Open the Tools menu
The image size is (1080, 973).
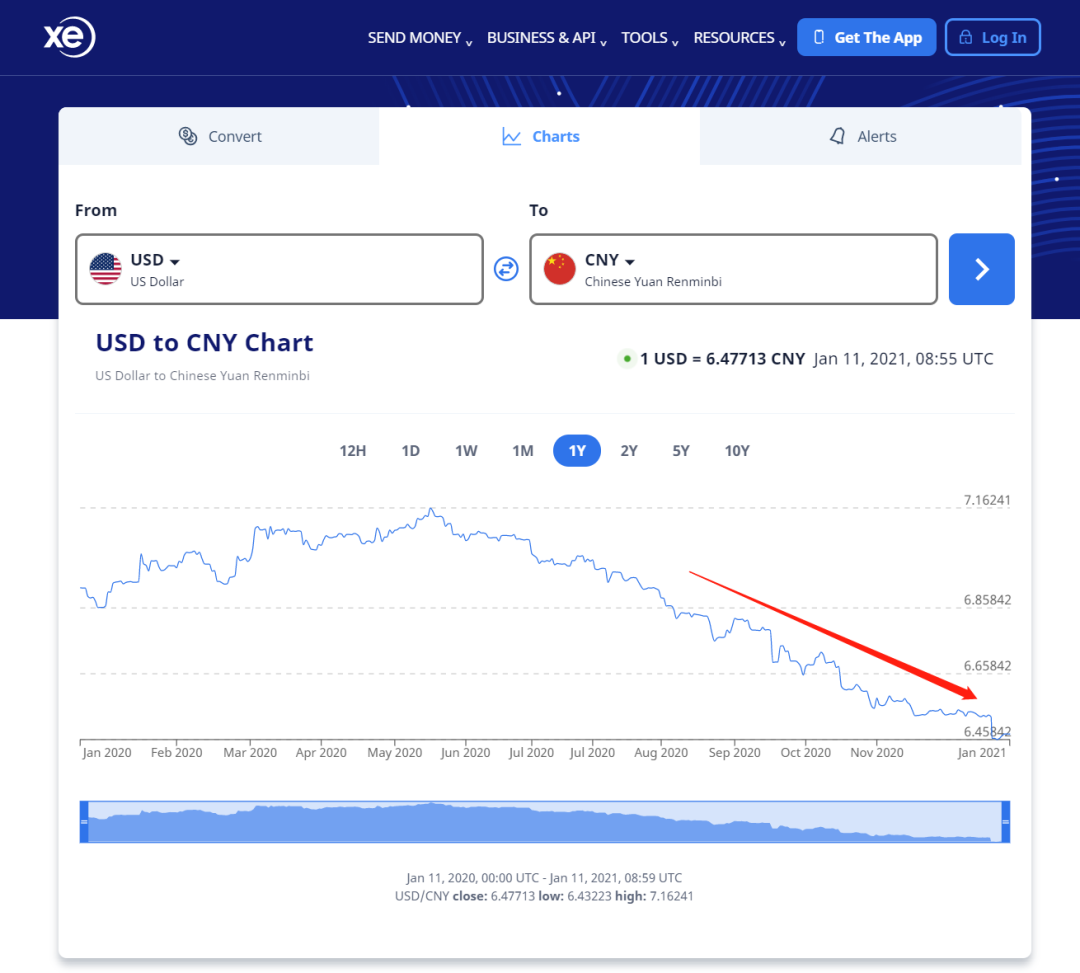pos(650,38)
